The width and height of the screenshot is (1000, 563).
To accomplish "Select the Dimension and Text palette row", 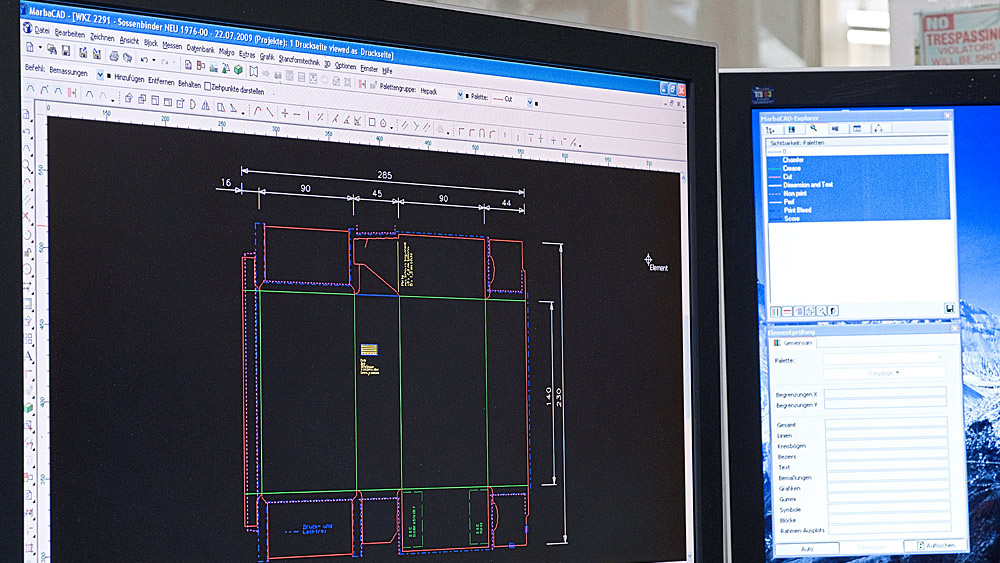I will [x=858, y=184].
